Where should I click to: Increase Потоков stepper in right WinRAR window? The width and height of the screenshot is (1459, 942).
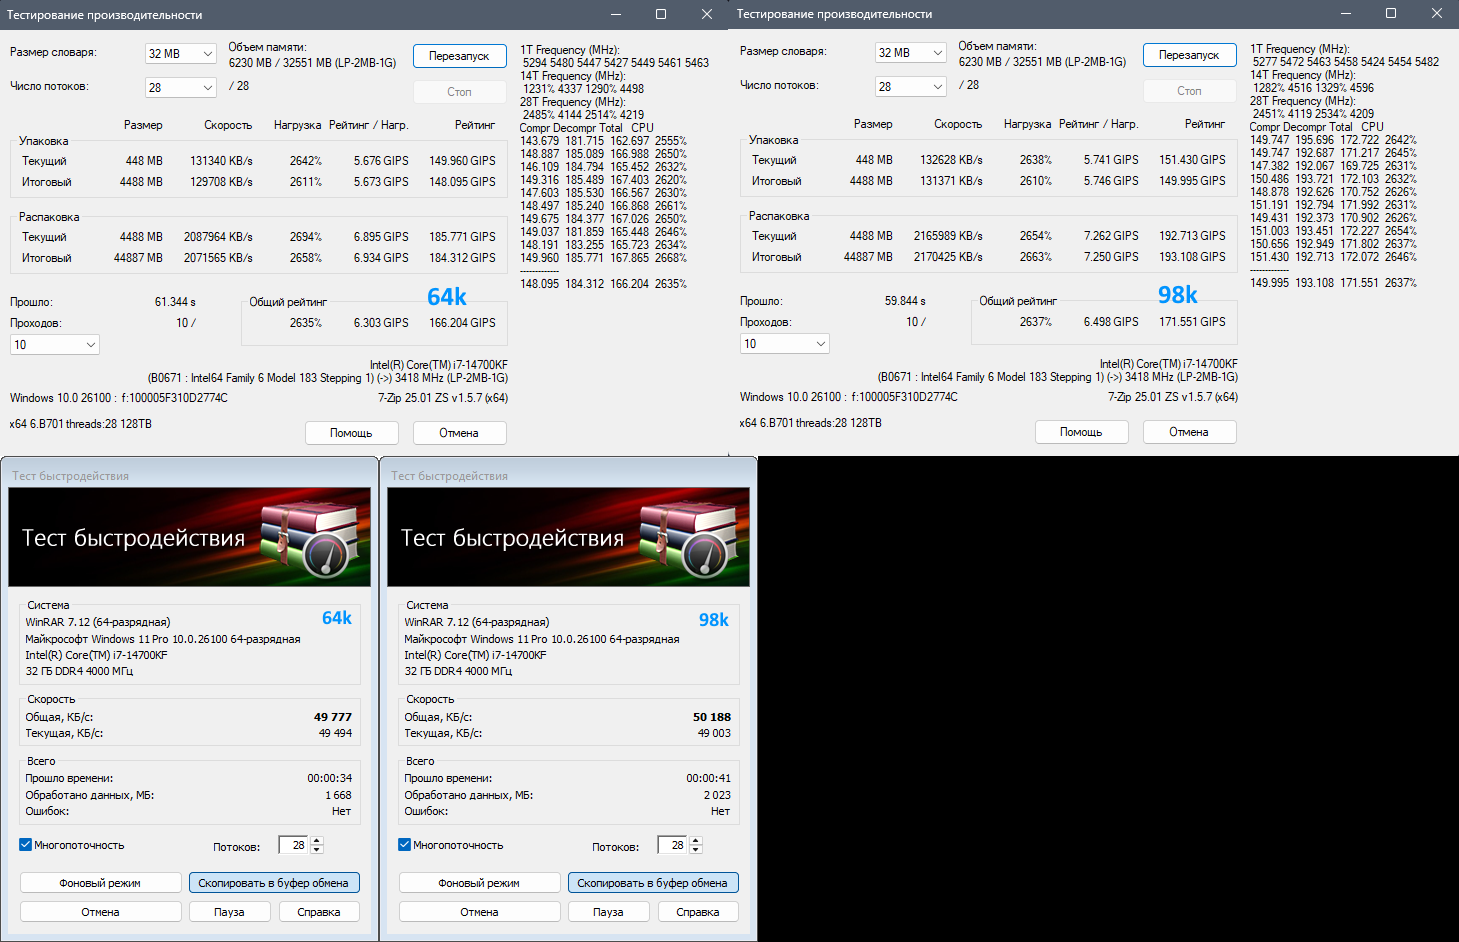[x=696, y=841]
